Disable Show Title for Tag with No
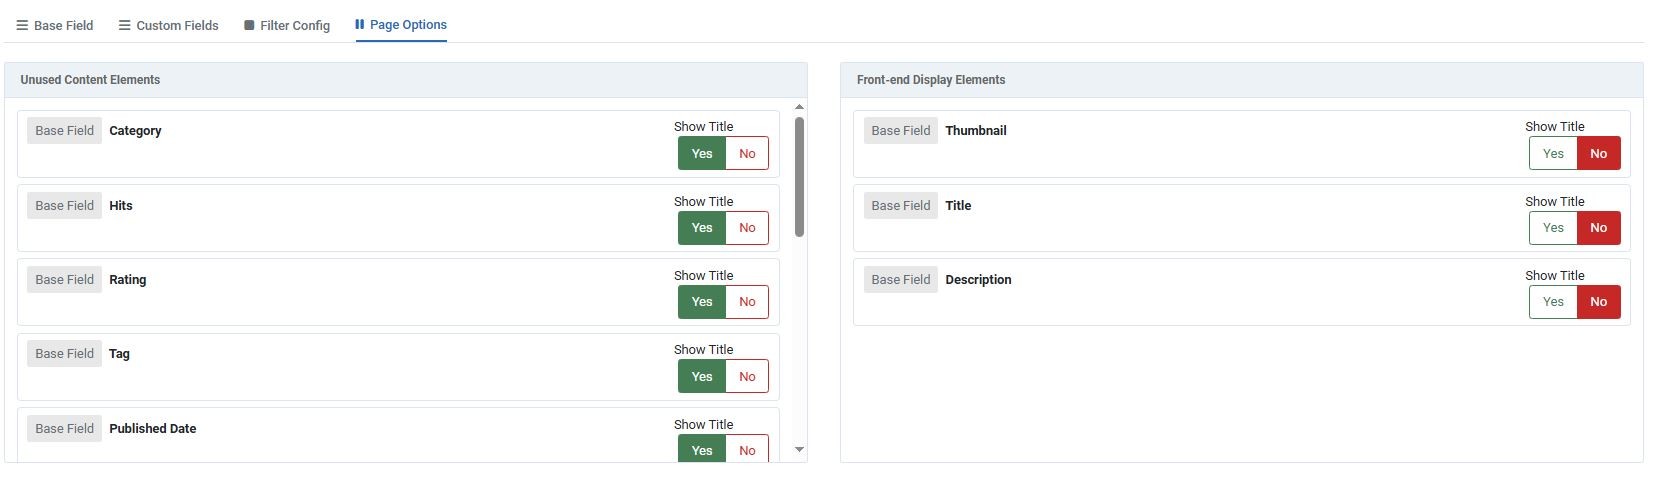The height and width of the screenshot is (488, 1653). [747, 377]
